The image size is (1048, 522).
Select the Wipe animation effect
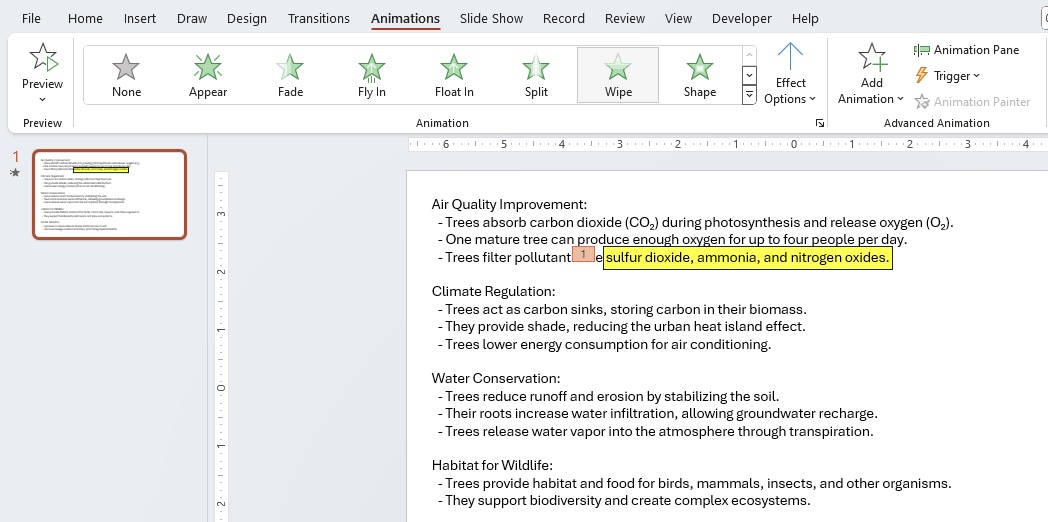click(618, 76)
